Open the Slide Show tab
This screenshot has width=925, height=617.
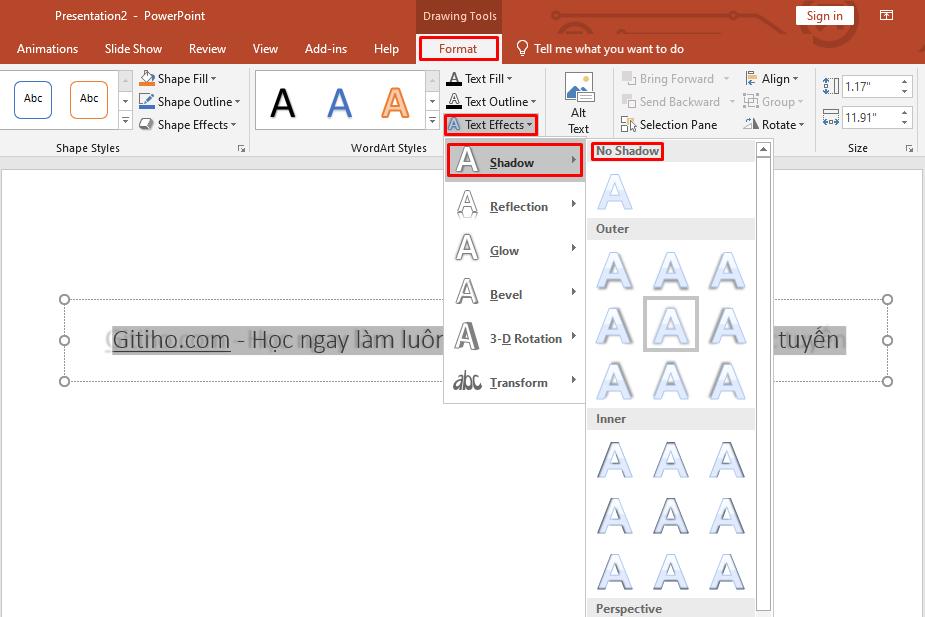133,49
